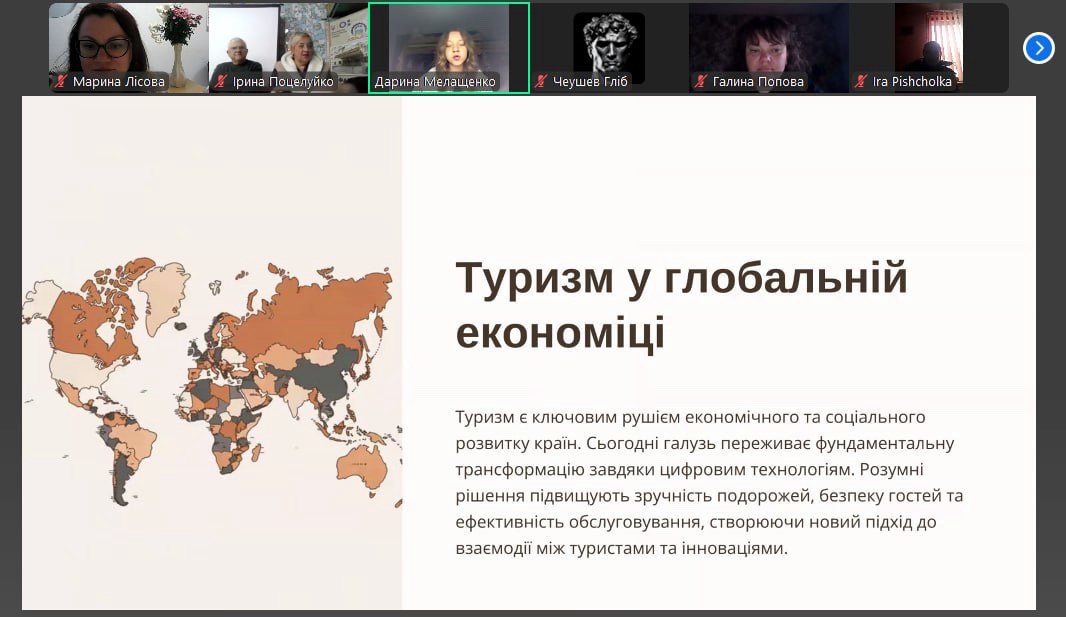Click the Галина Попова name label

point(758,82)
